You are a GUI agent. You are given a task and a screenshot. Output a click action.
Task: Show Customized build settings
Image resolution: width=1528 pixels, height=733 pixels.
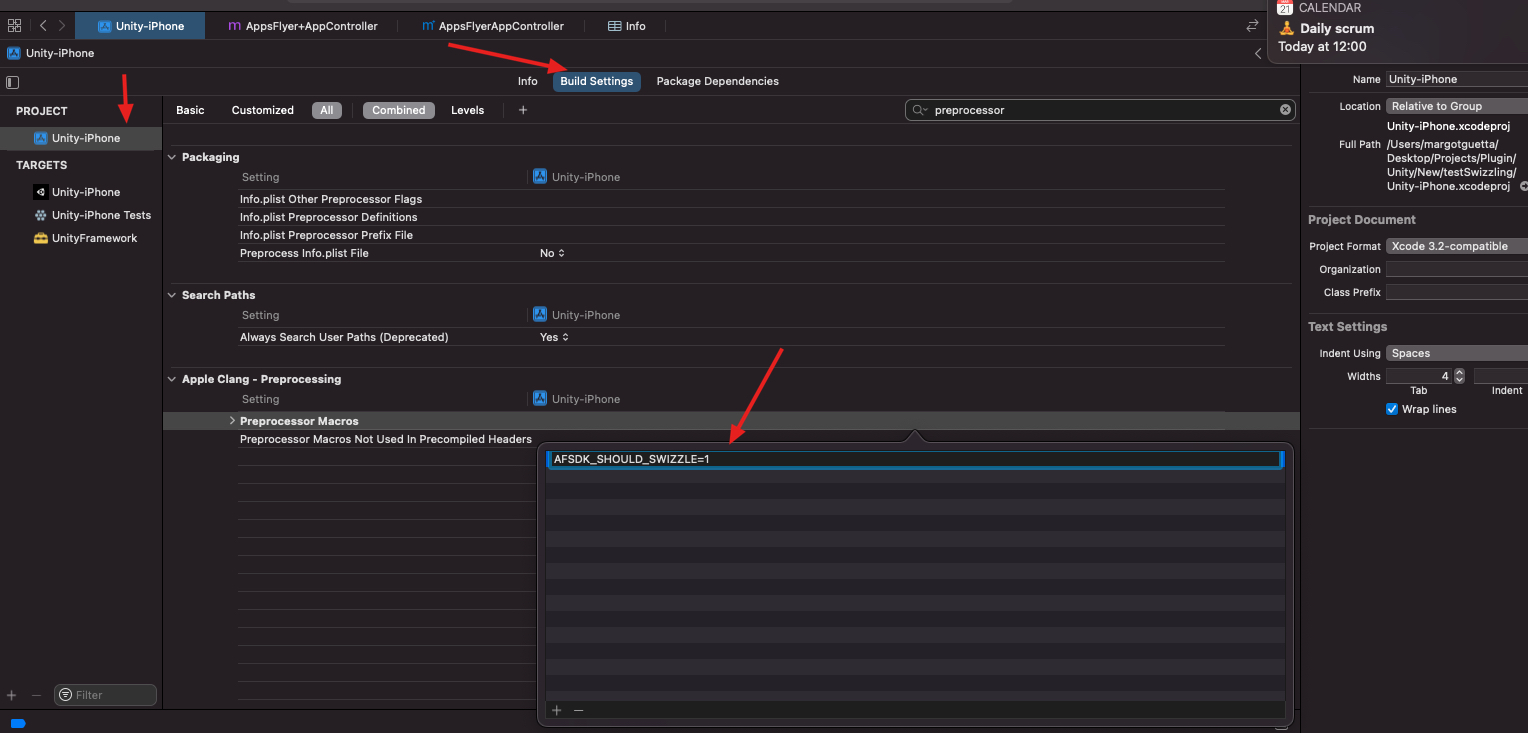263,110
